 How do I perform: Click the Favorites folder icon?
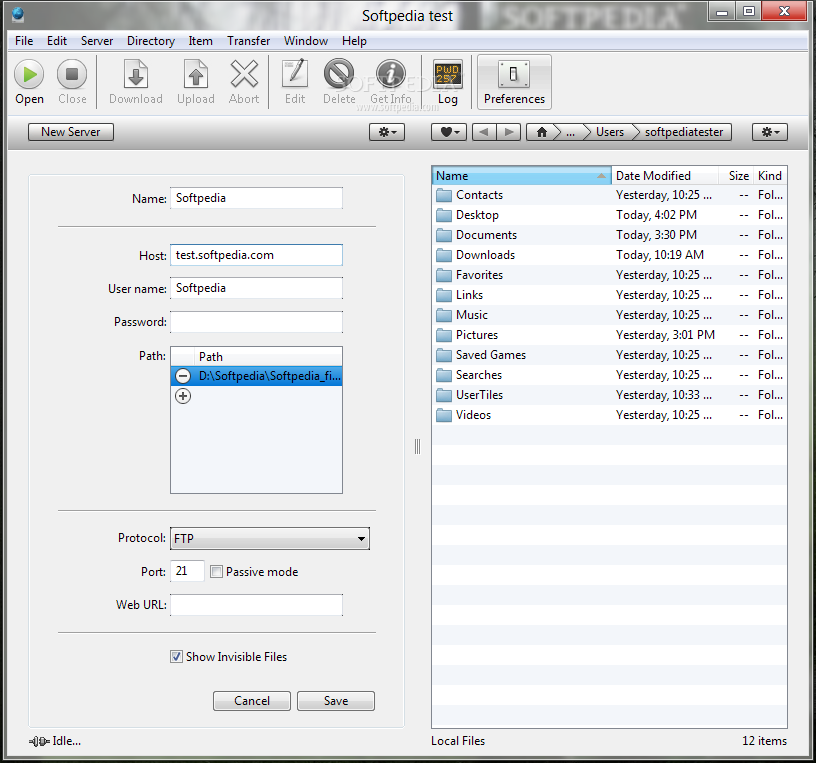(x=444, y=275)
